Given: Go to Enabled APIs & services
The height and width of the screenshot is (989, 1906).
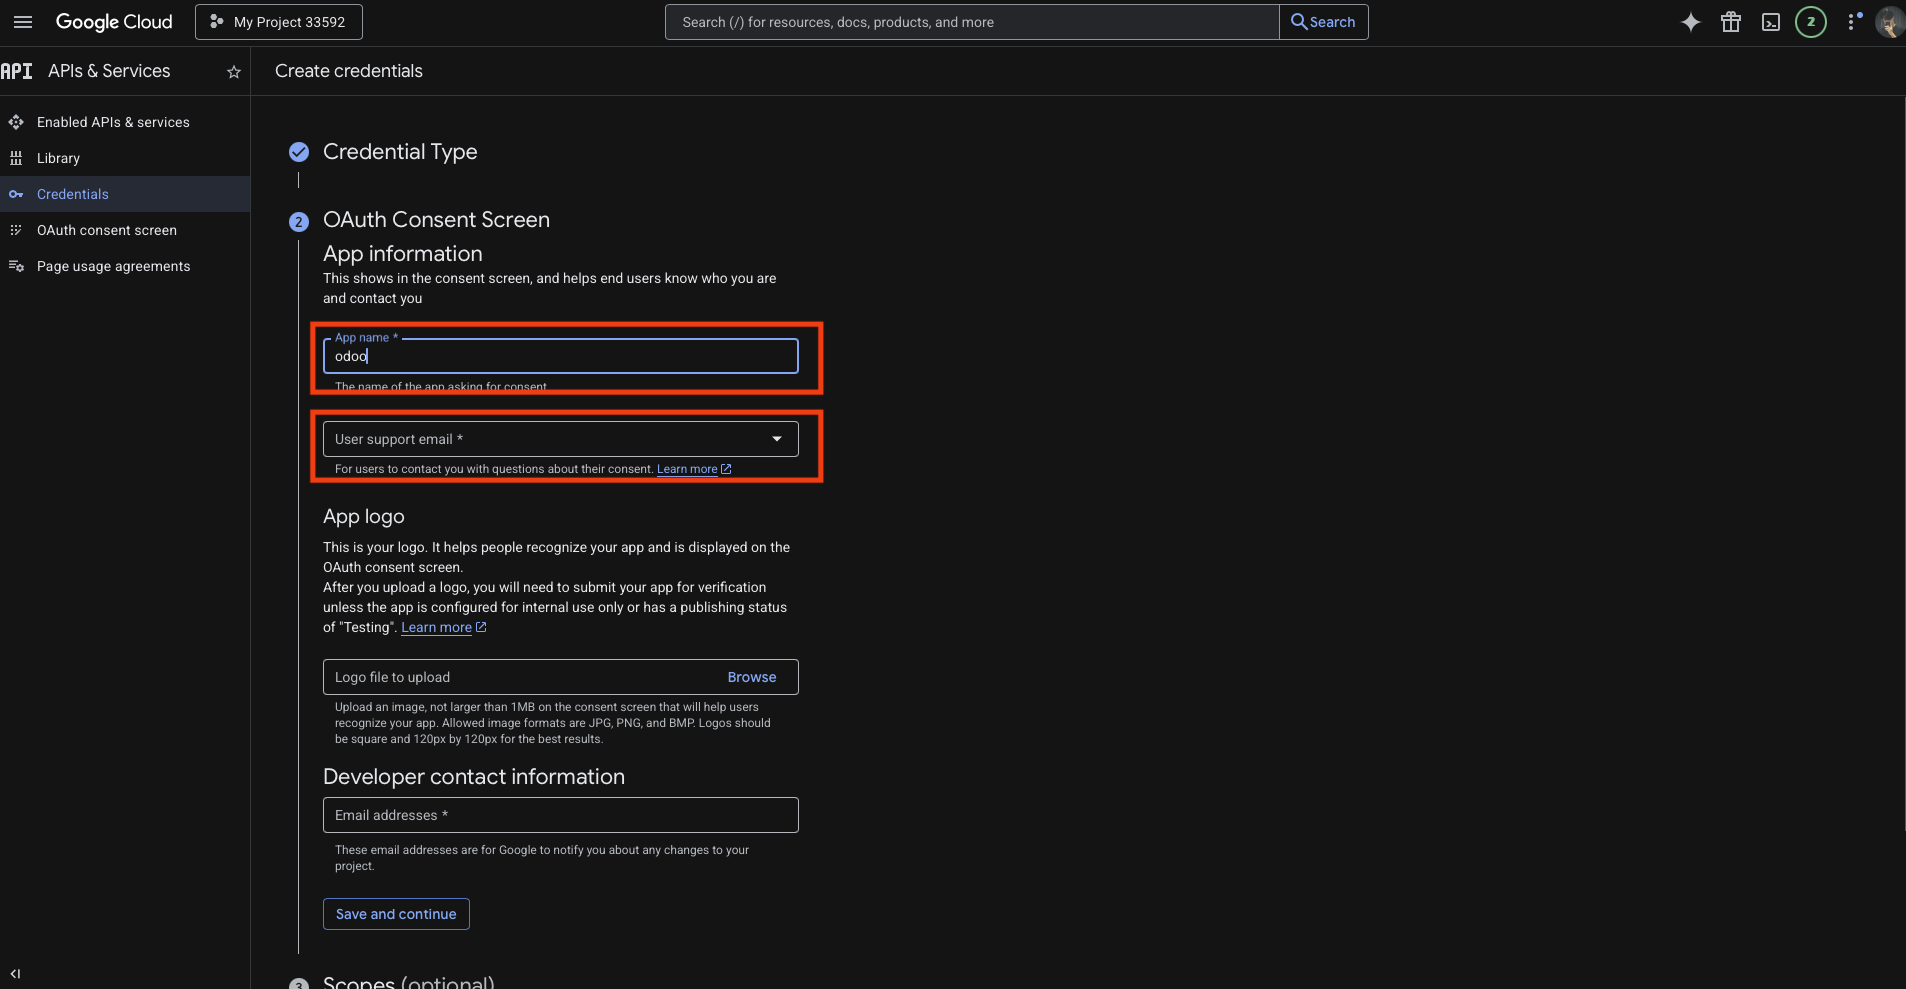Looking at the screenshot, I should coord(113,122).
